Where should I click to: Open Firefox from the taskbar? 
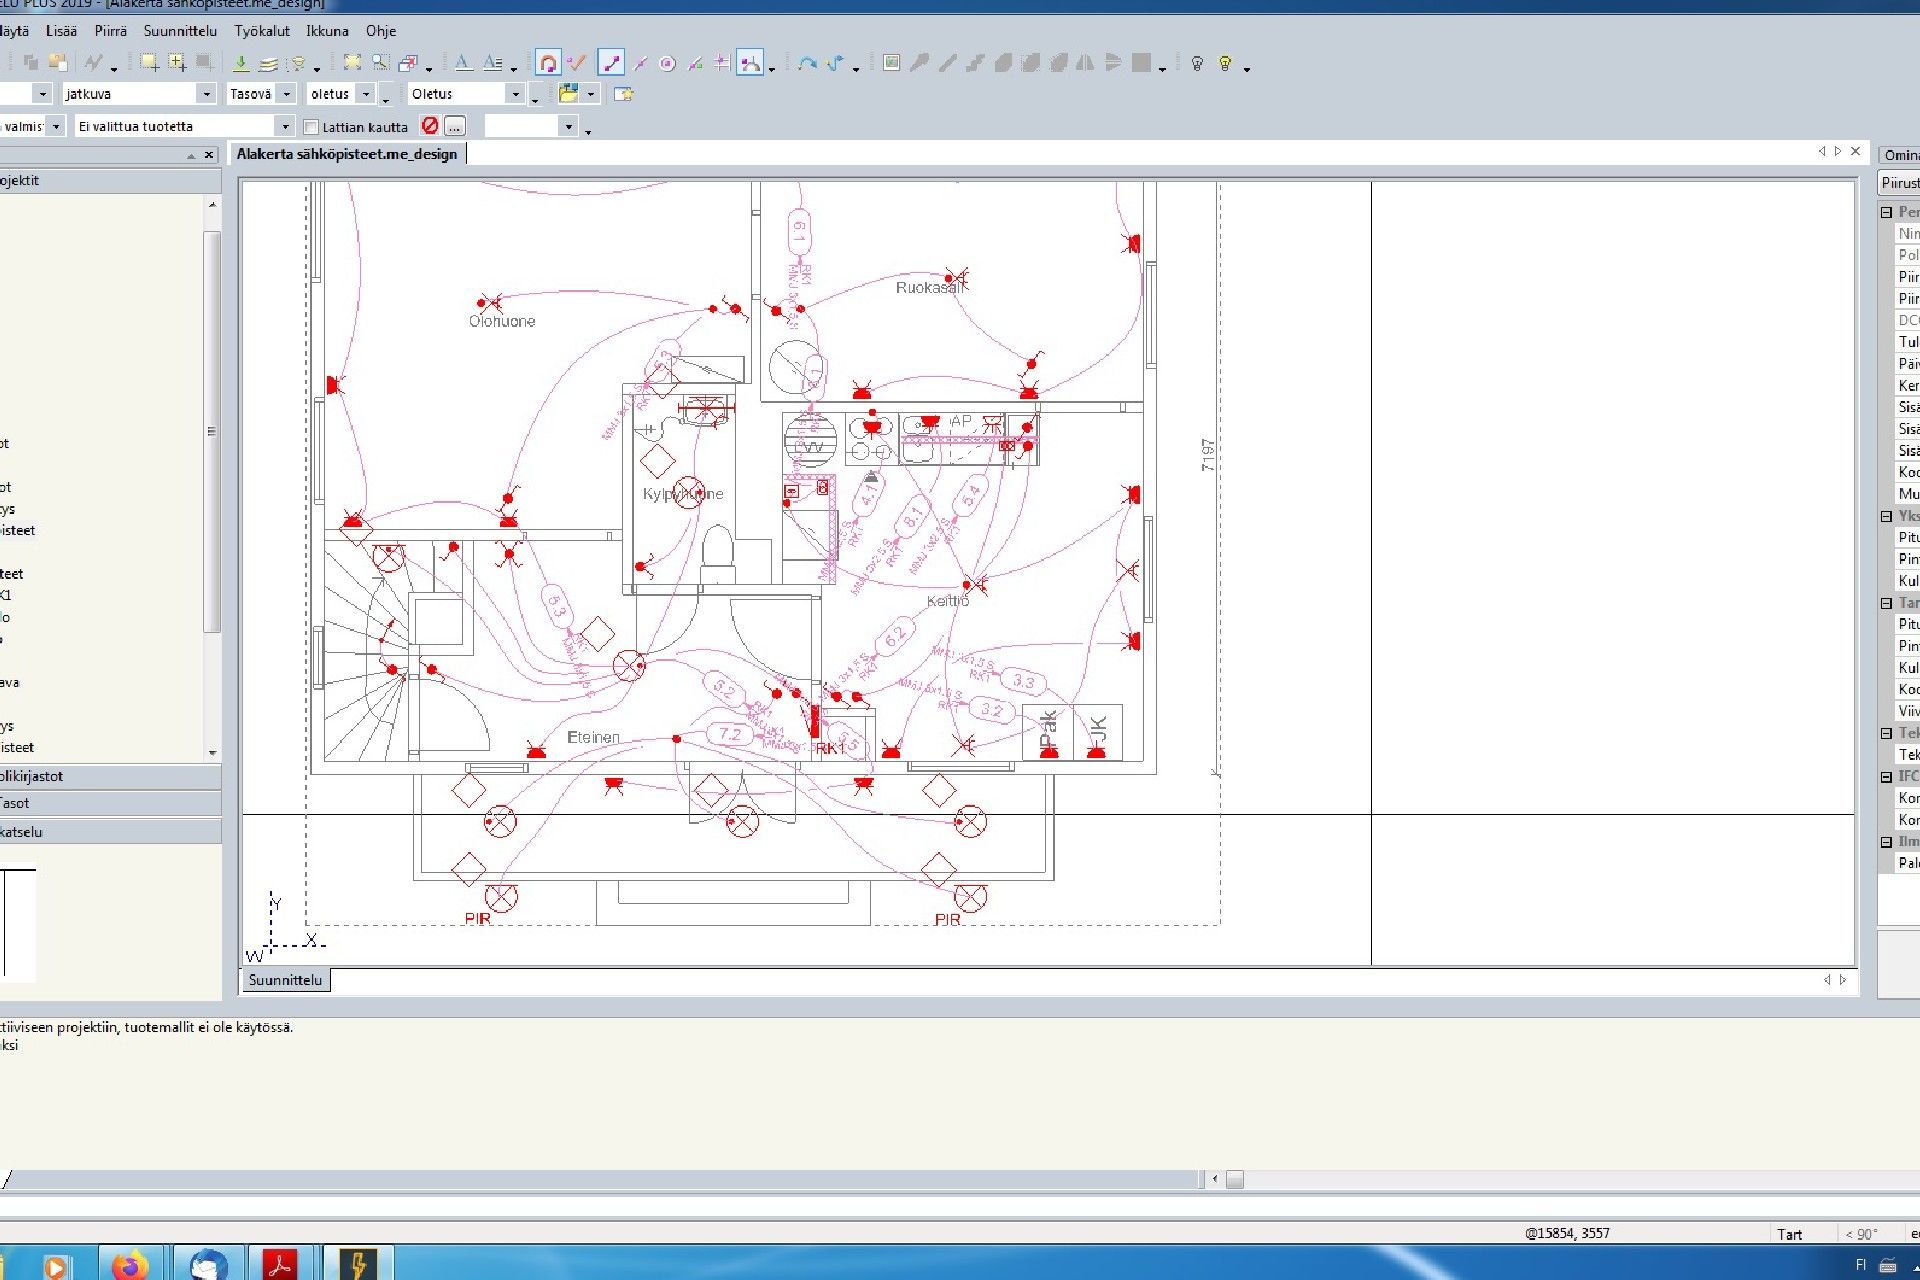tap(130, 1265)
